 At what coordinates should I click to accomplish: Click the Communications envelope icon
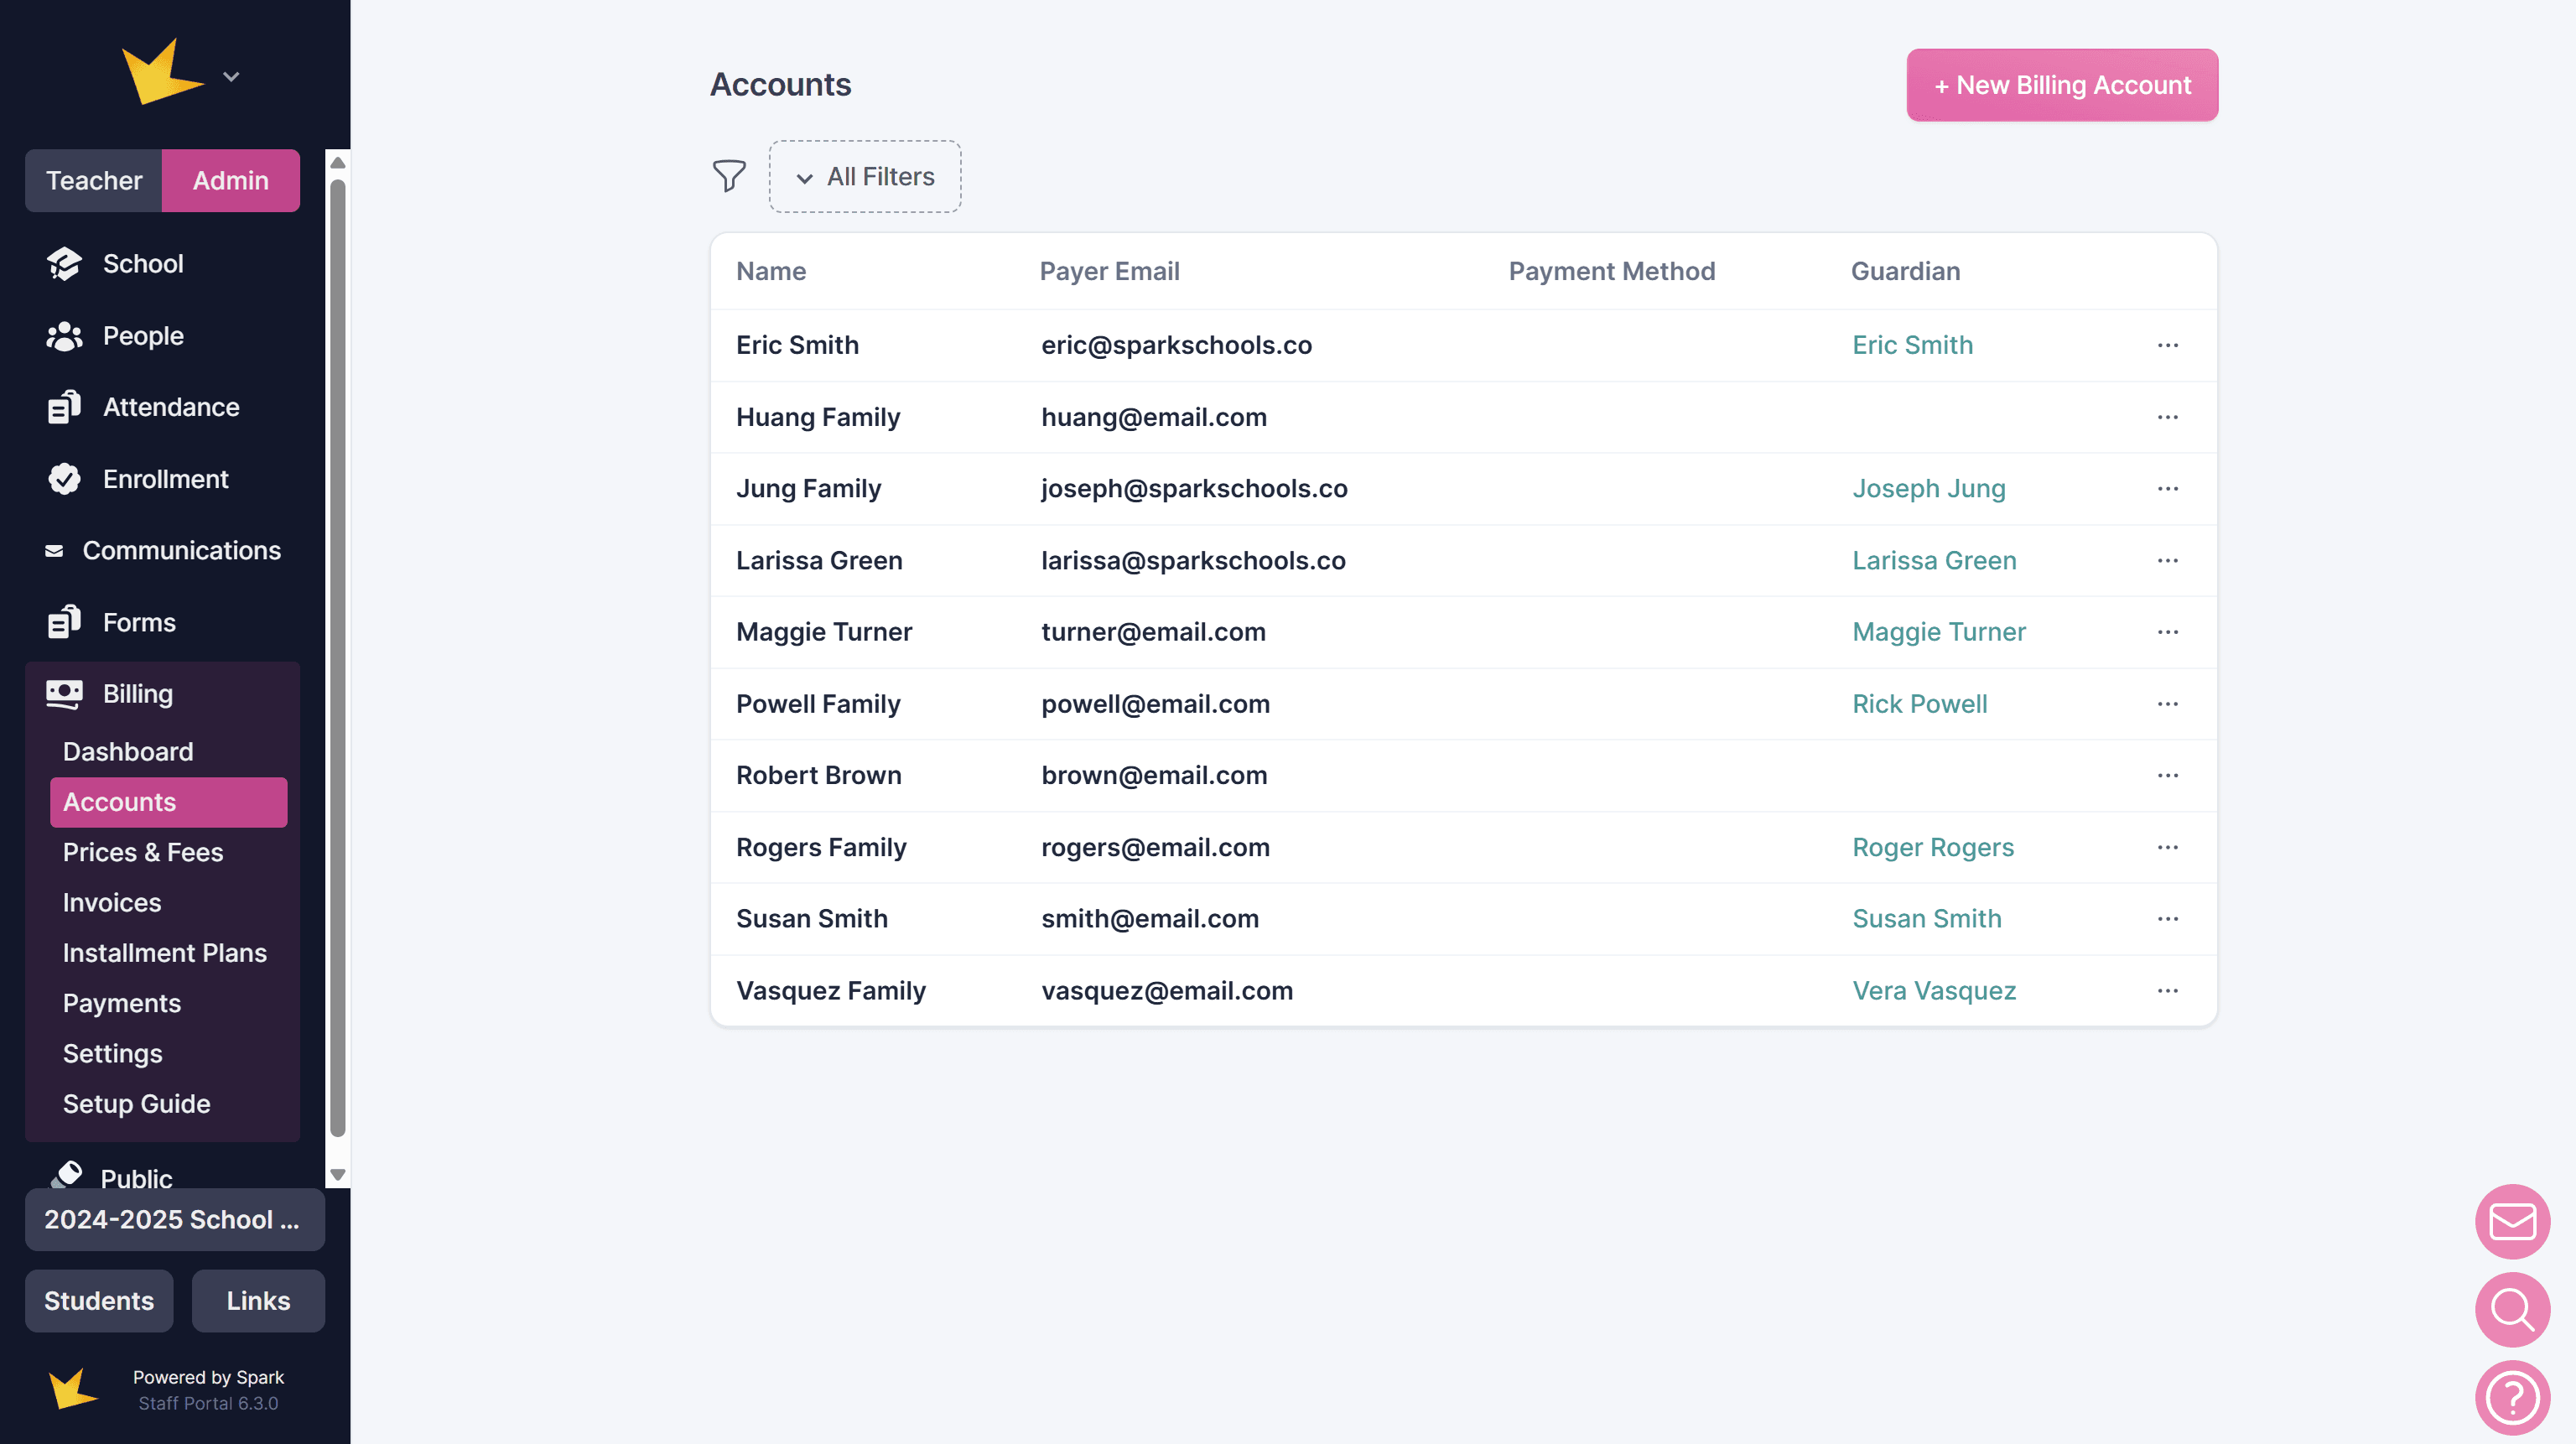[x=54, y=551]
